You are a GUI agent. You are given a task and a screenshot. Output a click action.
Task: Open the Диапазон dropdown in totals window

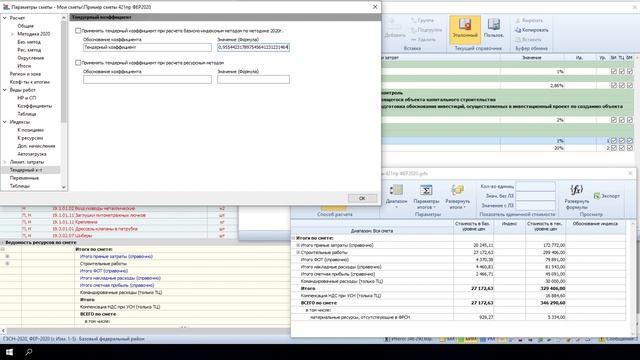(396, 197)
